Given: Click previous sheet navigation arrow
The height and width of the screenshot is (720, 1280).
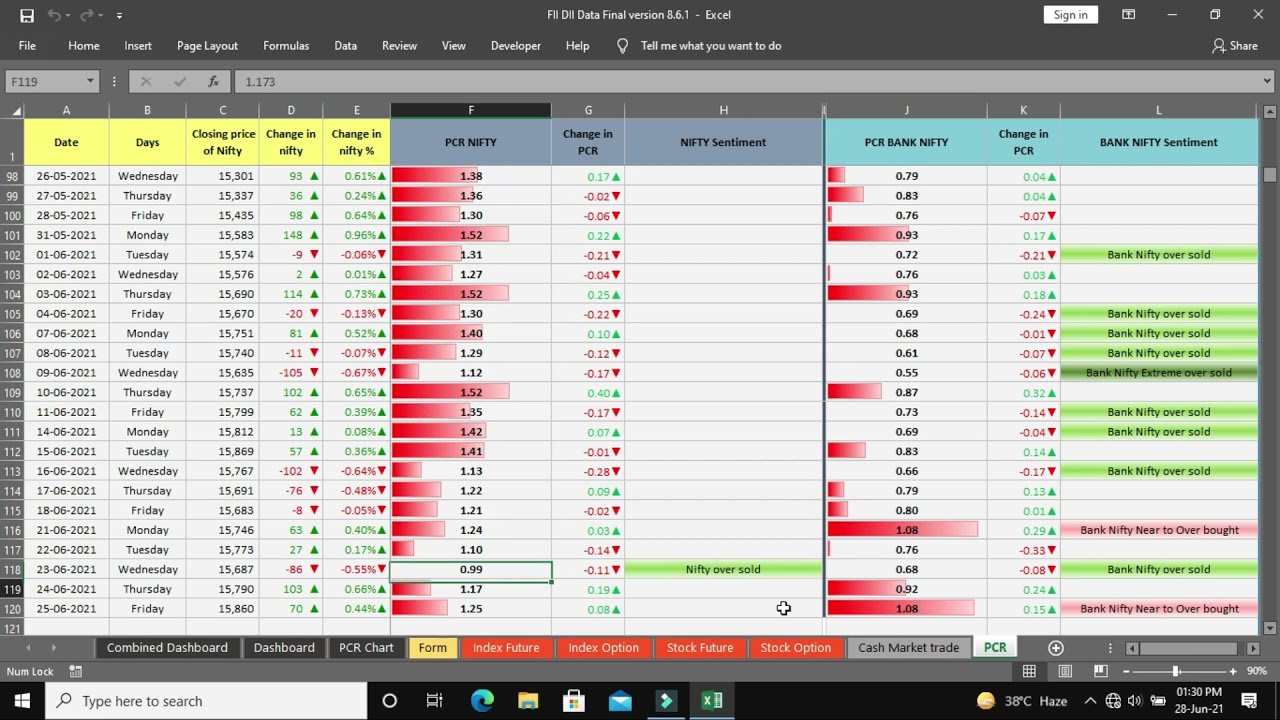Looking at the screenshot, I should tap(26, 648).
